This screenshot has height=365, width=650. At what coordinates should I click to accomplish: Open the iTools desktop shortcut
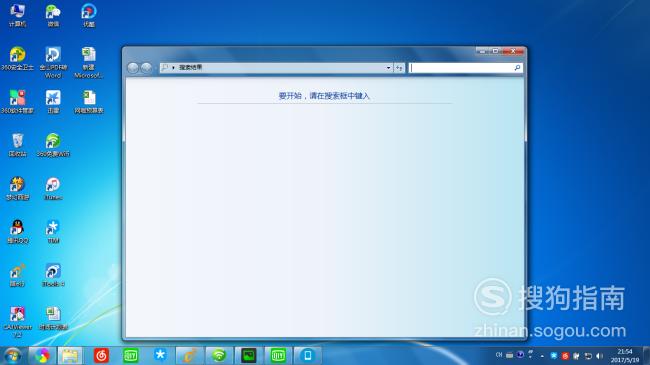click(53, 275)
